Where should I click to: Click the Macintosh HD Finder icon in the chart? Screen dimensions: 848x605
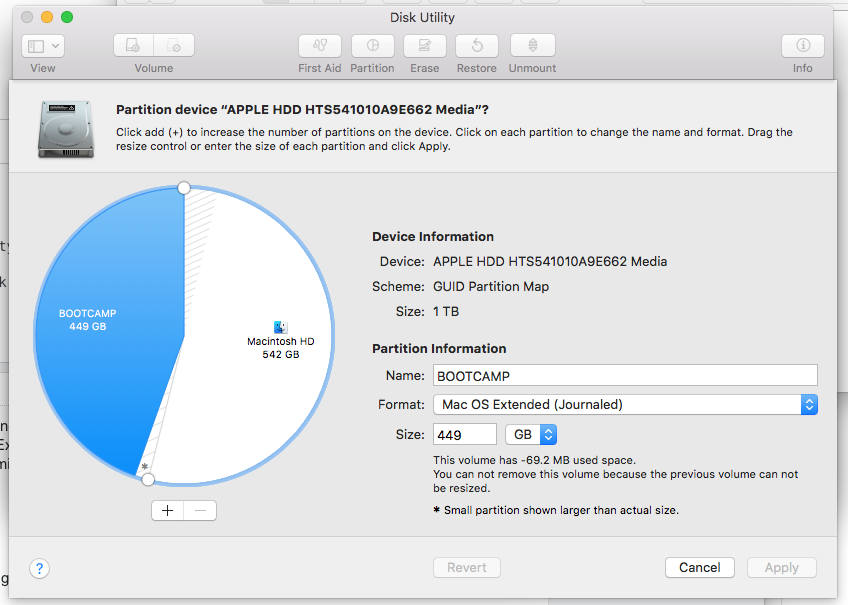pos(280,327)
